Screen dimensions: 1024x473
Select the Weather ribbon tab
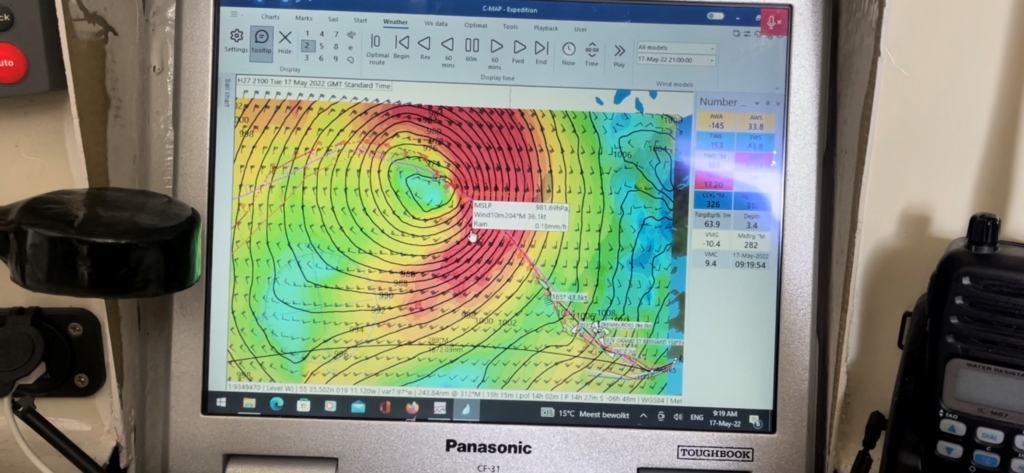[395, 22]
